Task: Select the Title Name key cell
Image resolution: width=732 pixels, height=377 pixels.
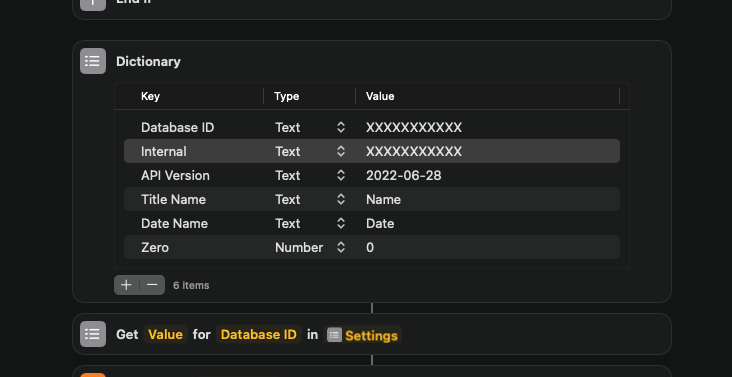Action: coord(173,199)
